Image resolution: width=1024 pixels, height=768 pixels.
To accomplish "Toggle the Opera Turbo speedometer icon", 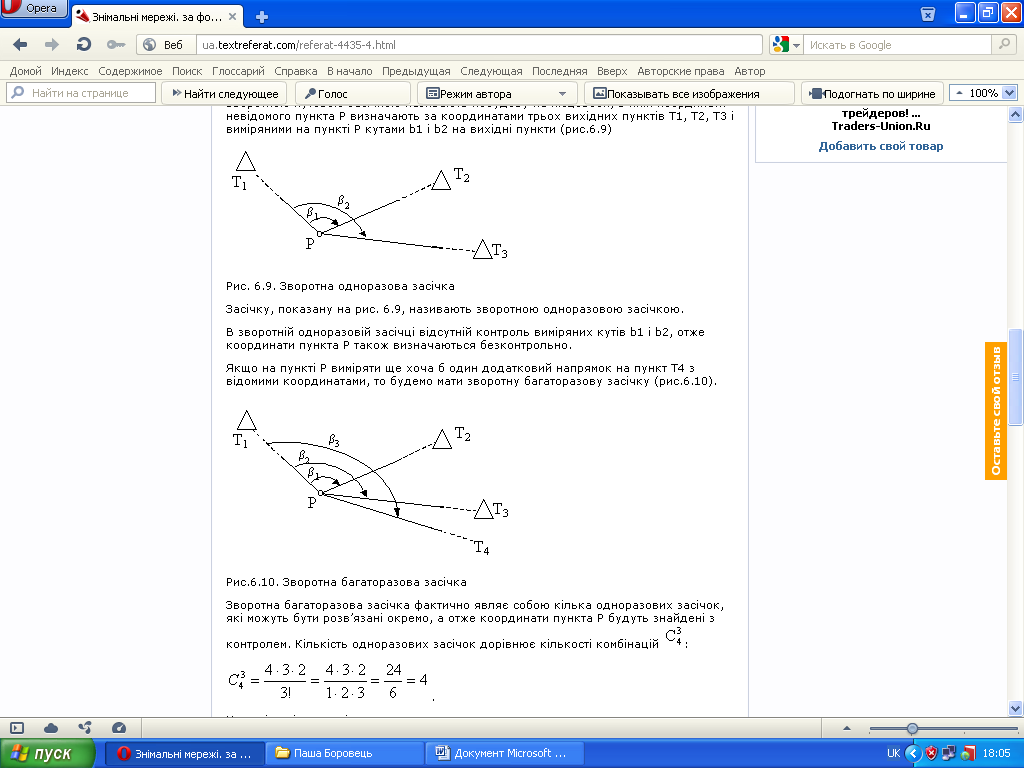I will click(118, 728).
